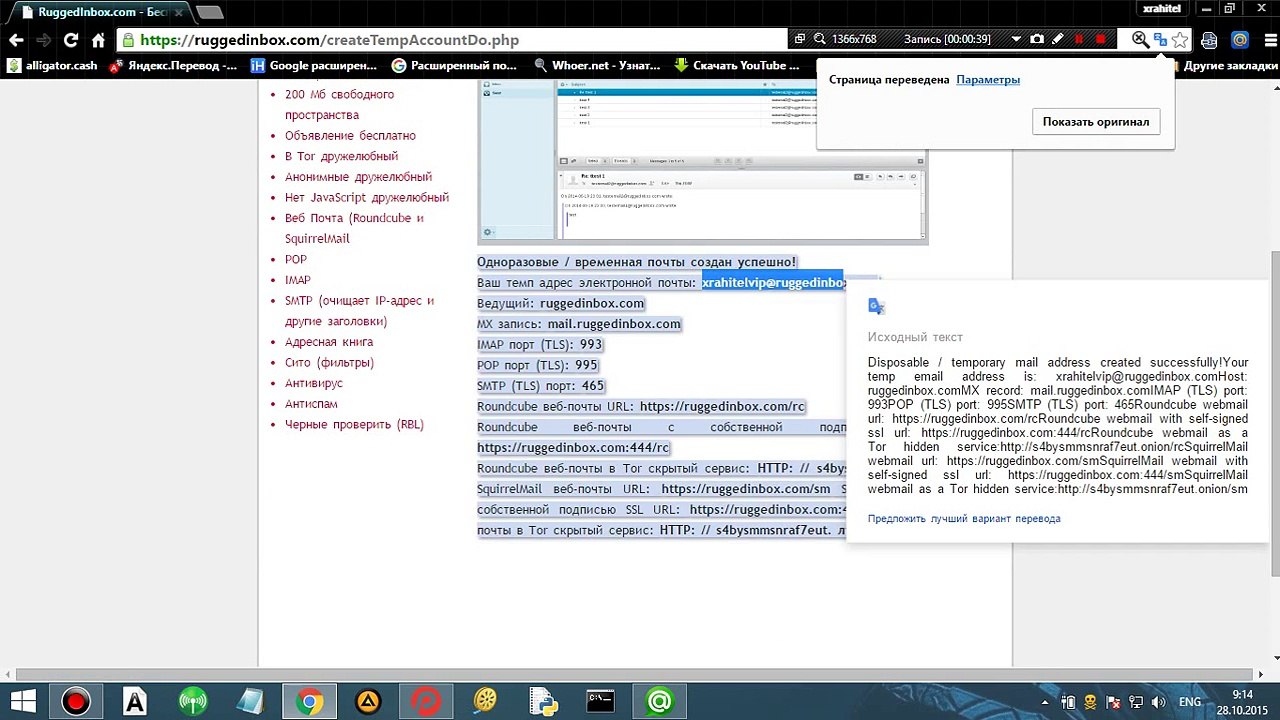Go back to the previous page
The image size is (1280, 720).
pos(16,41)
